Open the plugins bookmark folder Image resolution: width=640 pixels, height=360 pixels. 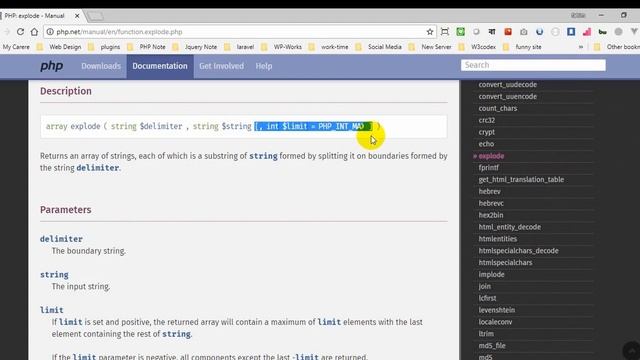(105, 47)
